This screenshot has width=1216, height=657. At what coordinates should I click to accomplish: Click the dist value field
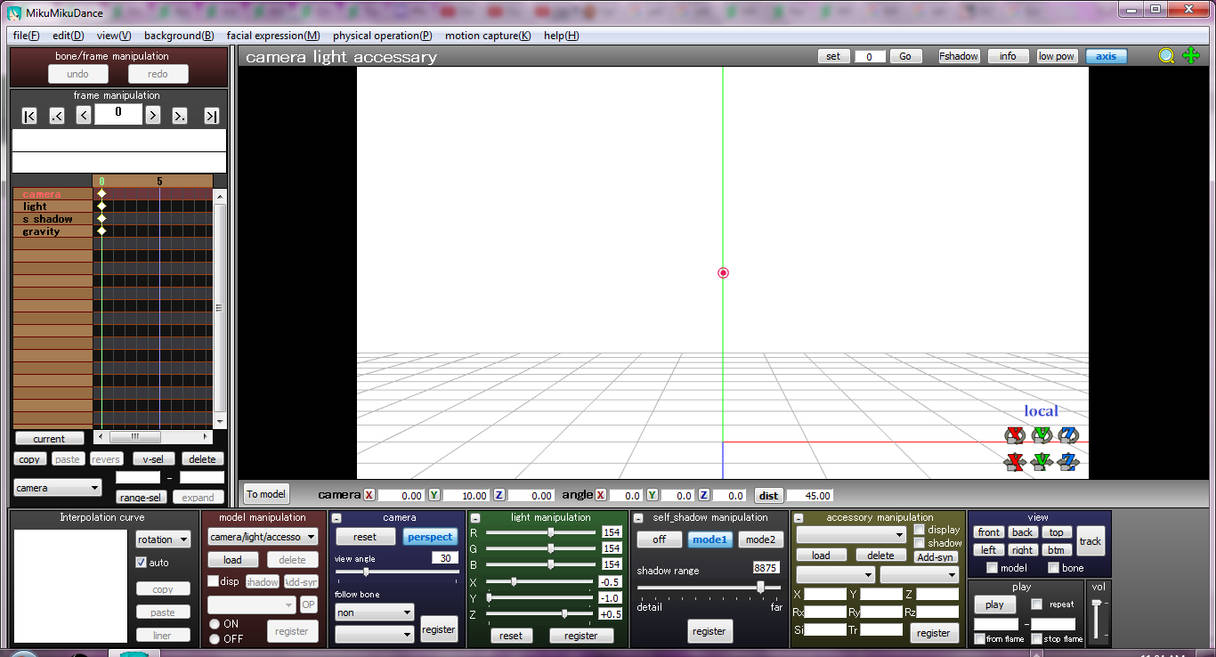809,495
